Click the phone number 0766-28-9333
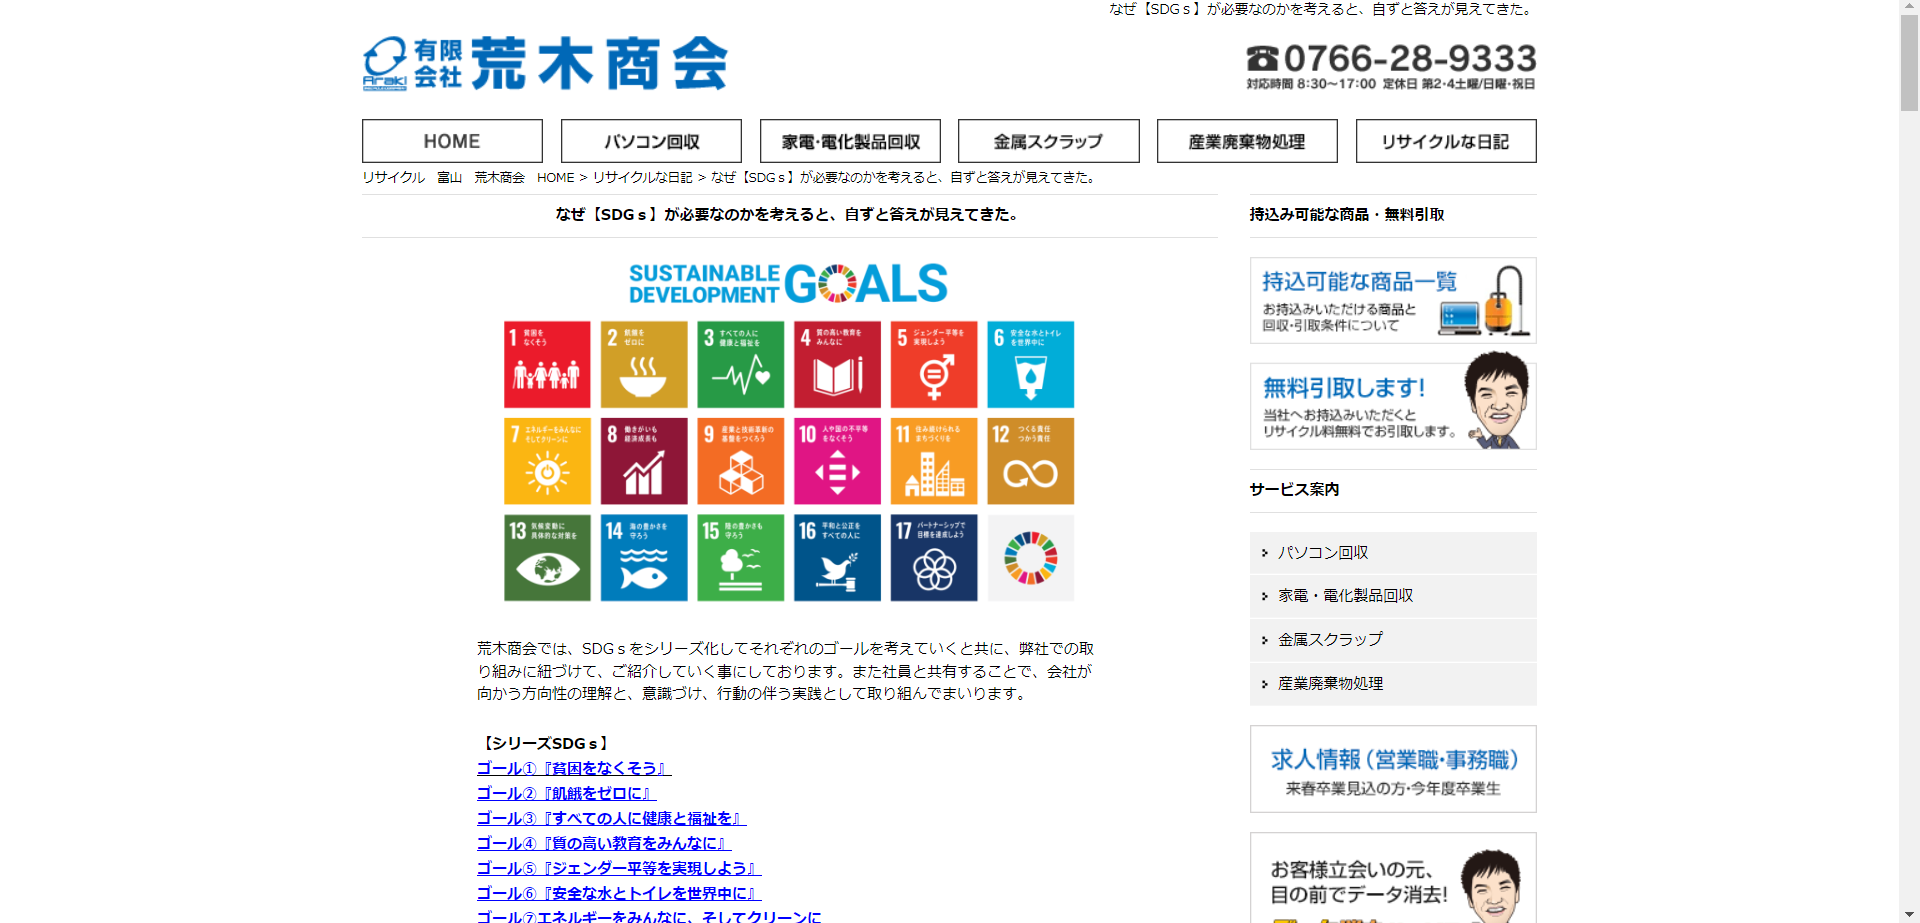 point(1392,59)
